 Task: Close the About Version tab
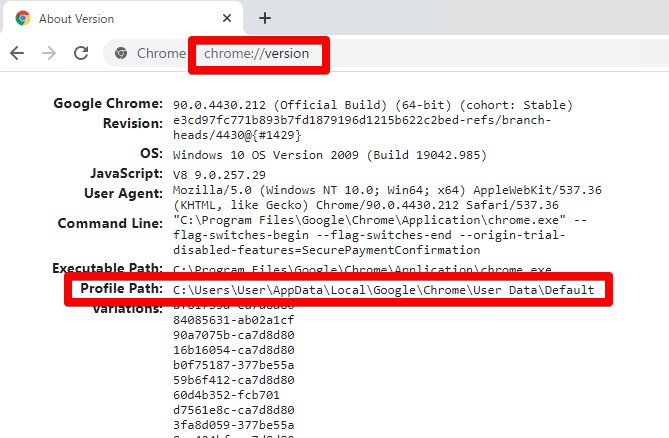point(227,18)
